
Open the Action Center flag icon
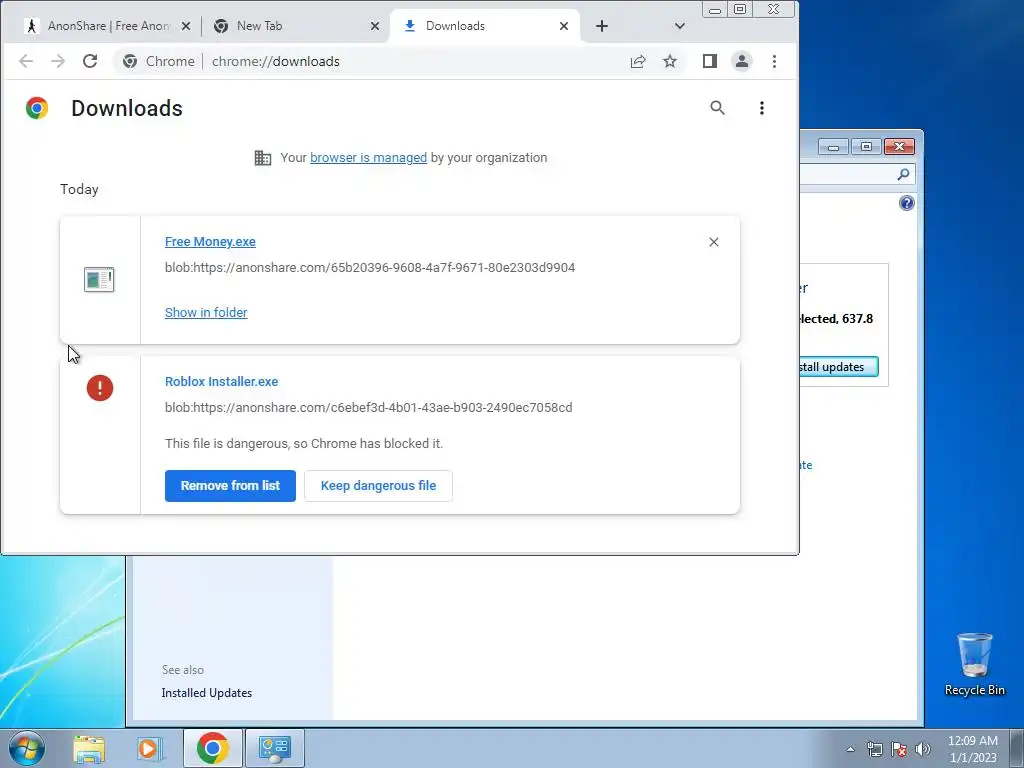(899, 749)
